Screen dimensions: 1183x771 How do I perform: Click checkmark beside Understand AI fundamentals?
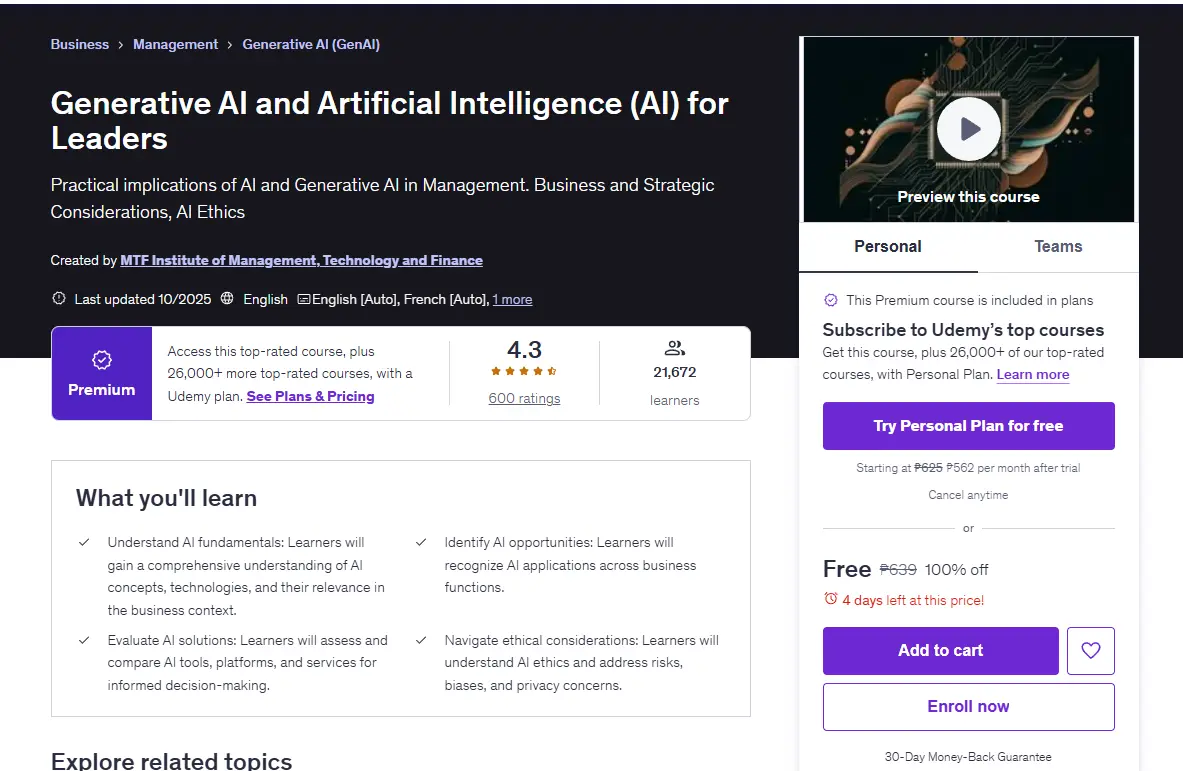[x=84, y=542]
